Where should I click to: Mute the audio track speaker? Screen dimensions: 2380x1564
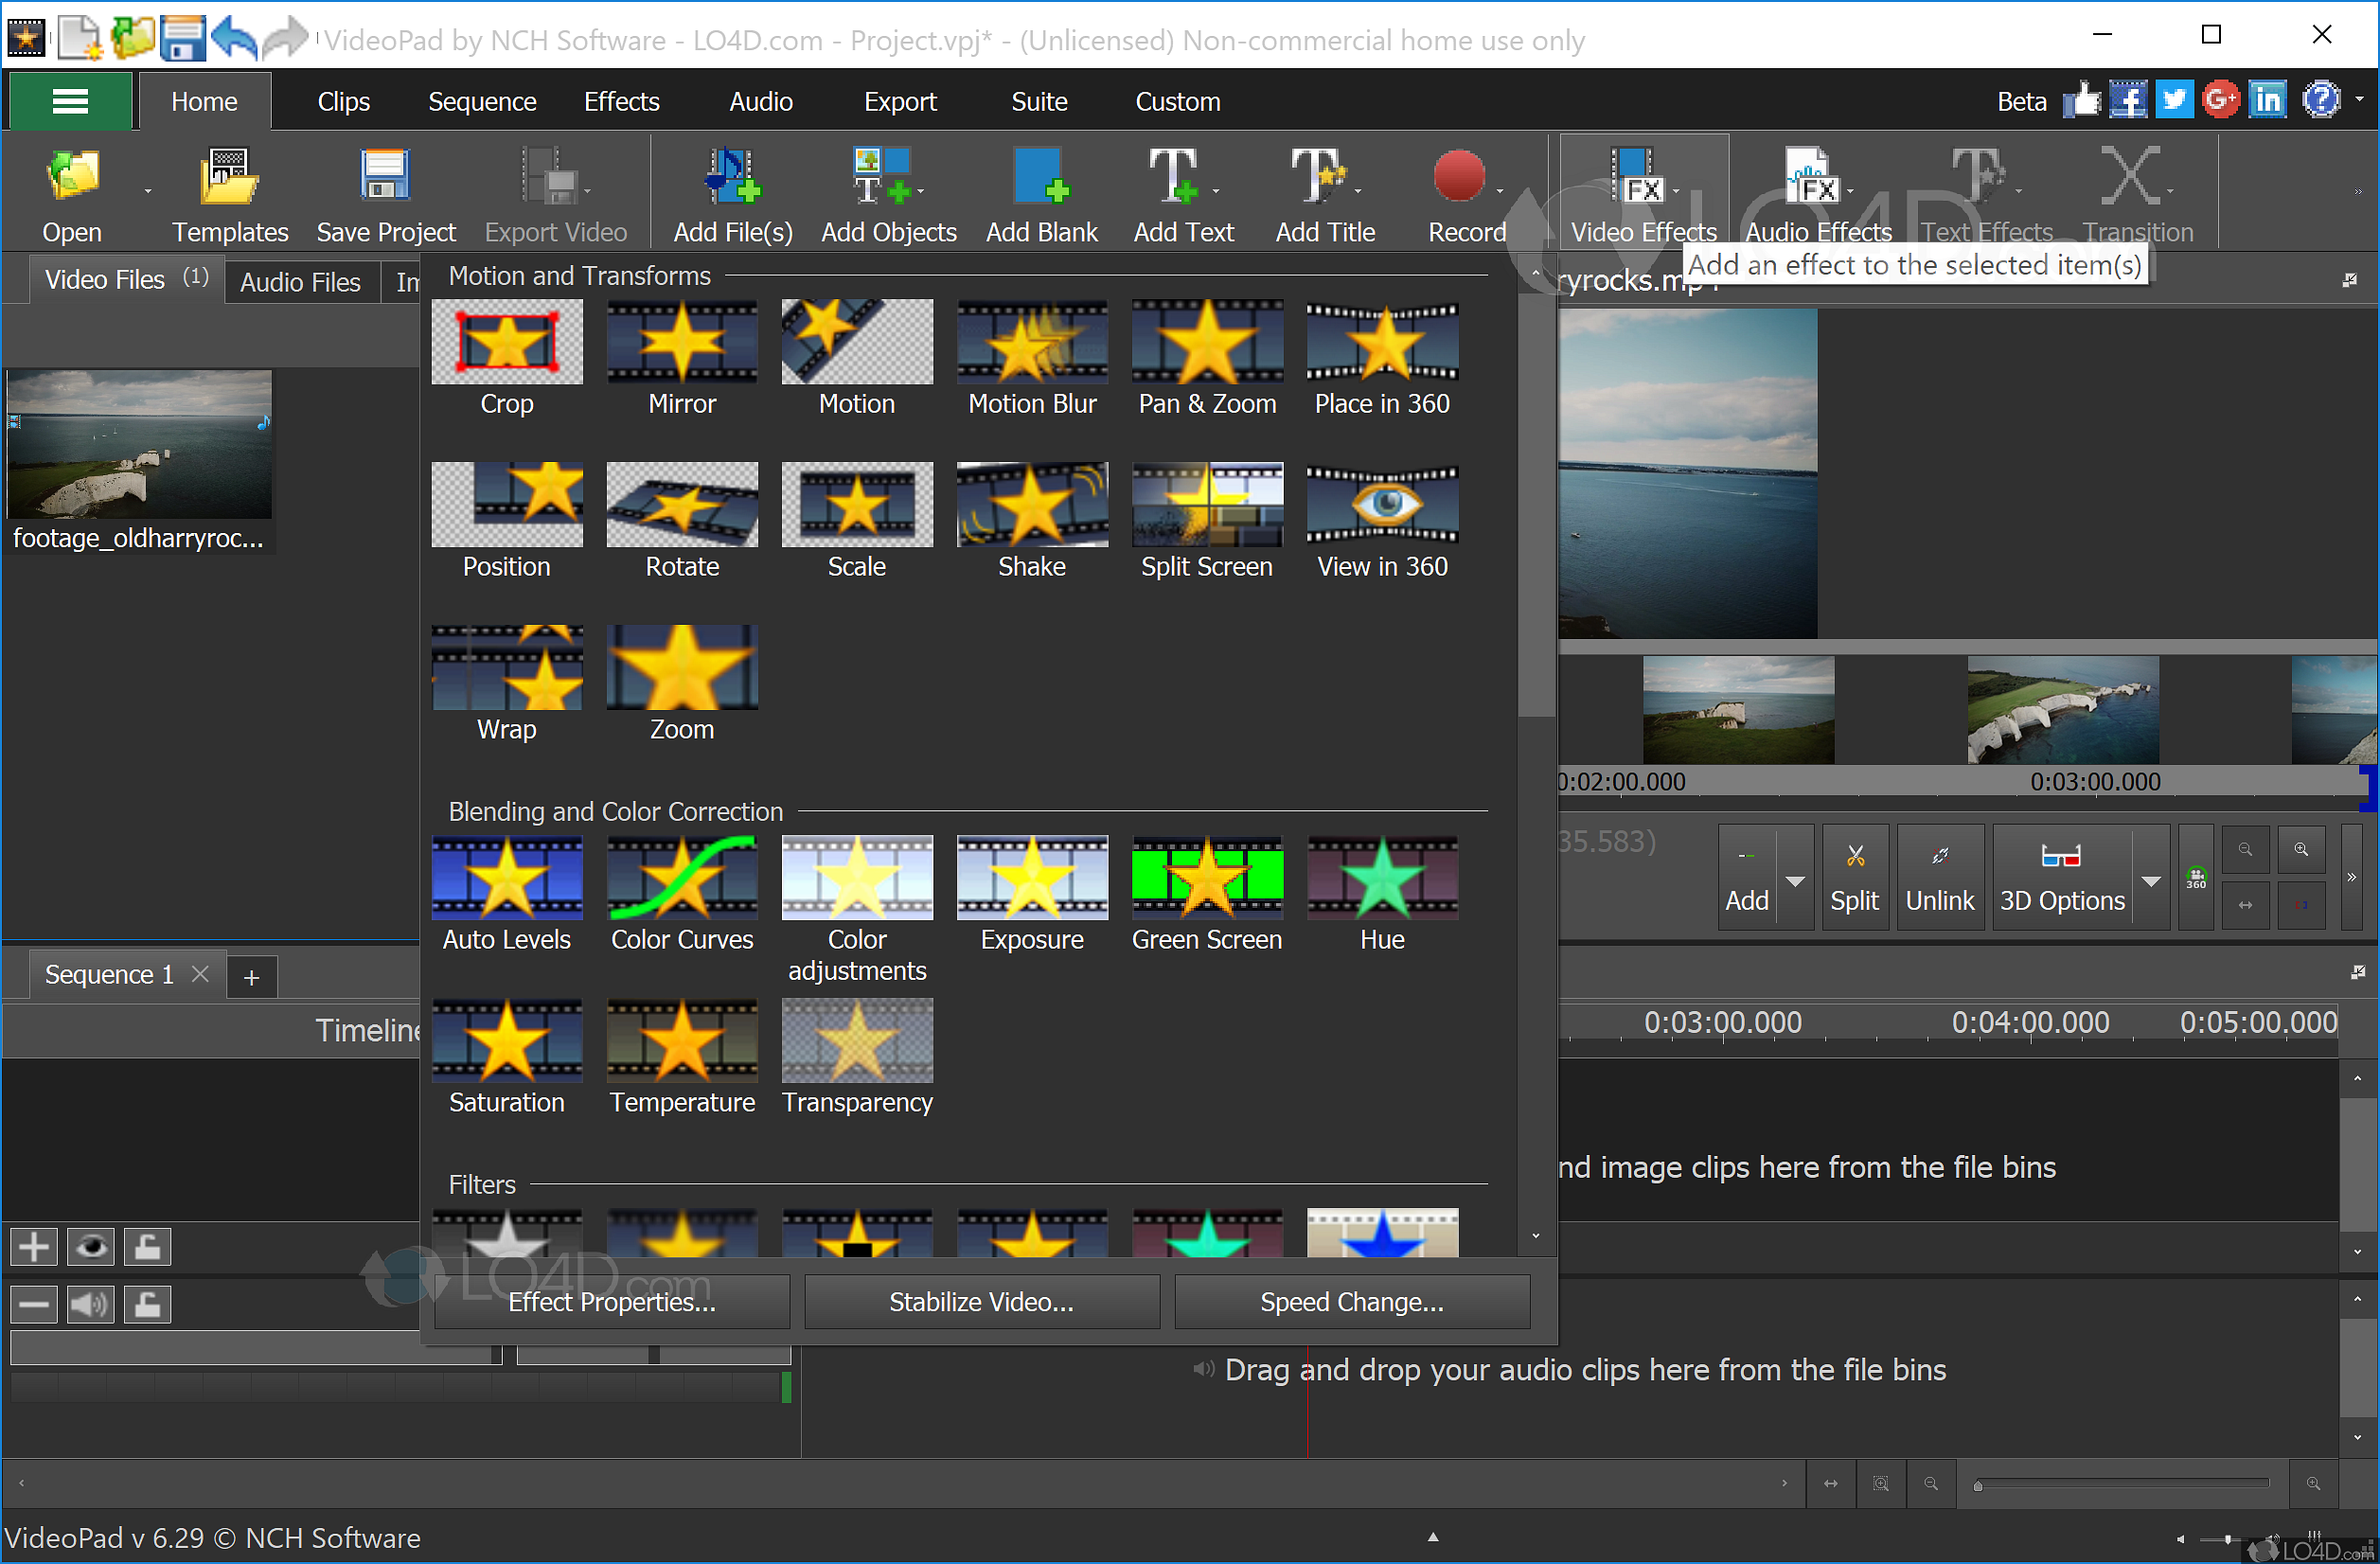coord(90,1304)
